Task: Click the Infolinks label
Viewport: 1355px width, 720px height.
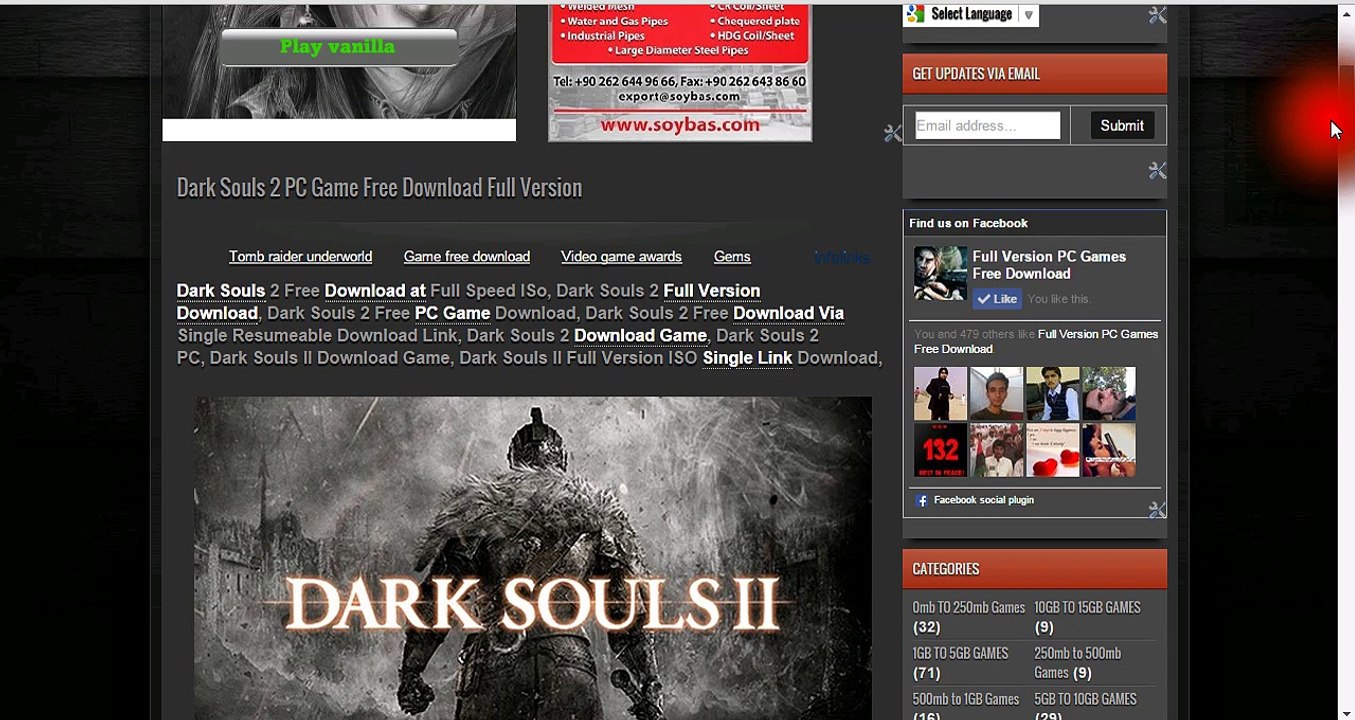Action: pos(841,257)
